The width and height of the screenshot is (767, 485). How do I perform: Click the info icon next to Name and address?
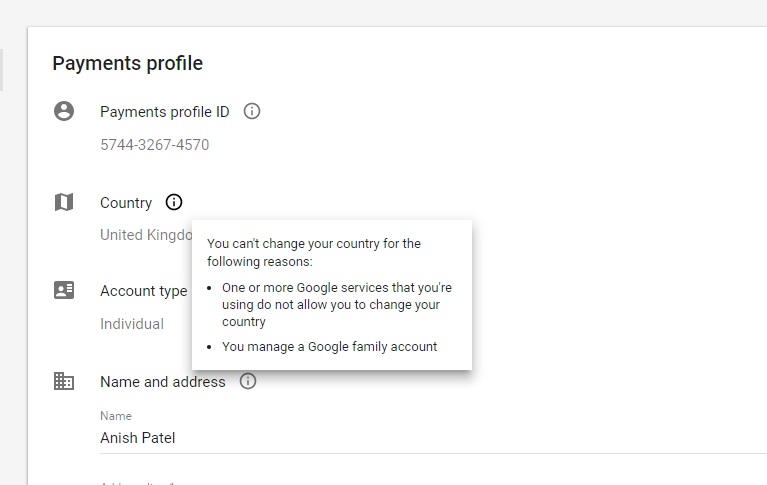[248, 381]
